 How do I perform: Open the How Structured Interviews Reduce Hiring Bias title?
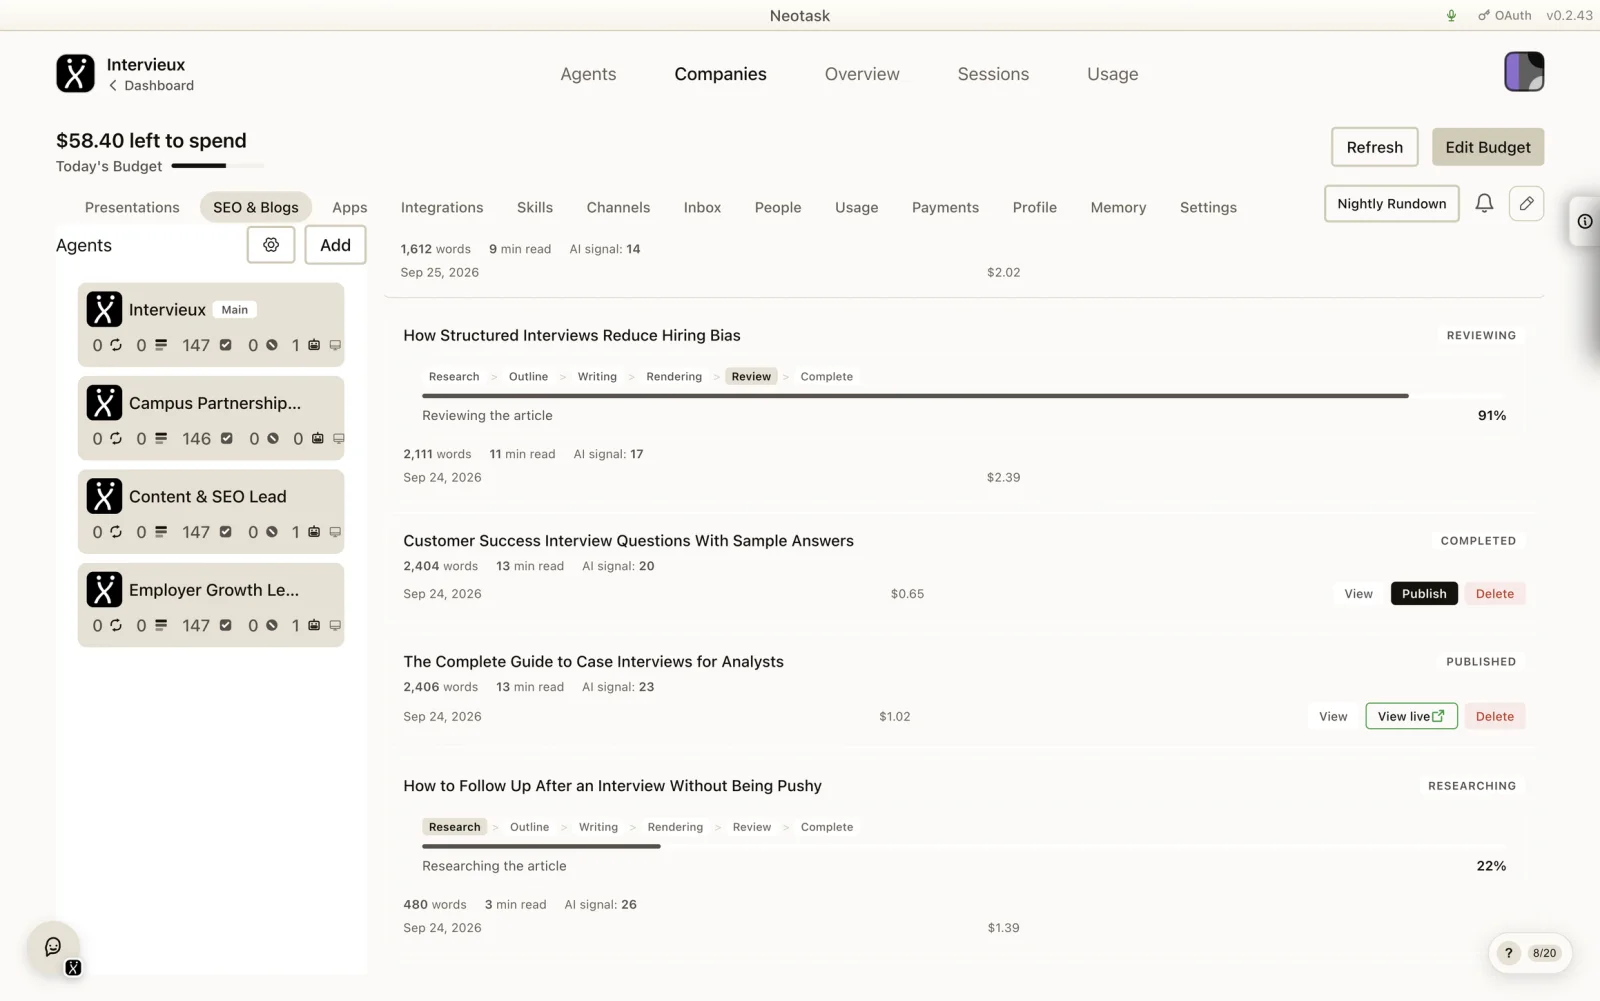[572, 336]
